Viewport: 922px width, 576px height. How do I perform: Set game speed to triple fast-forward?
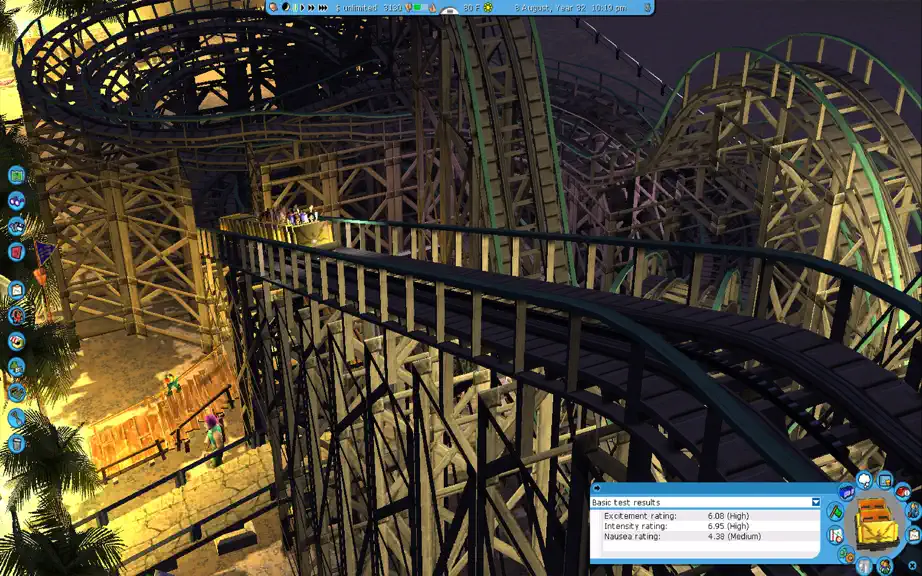coord(323,8)
